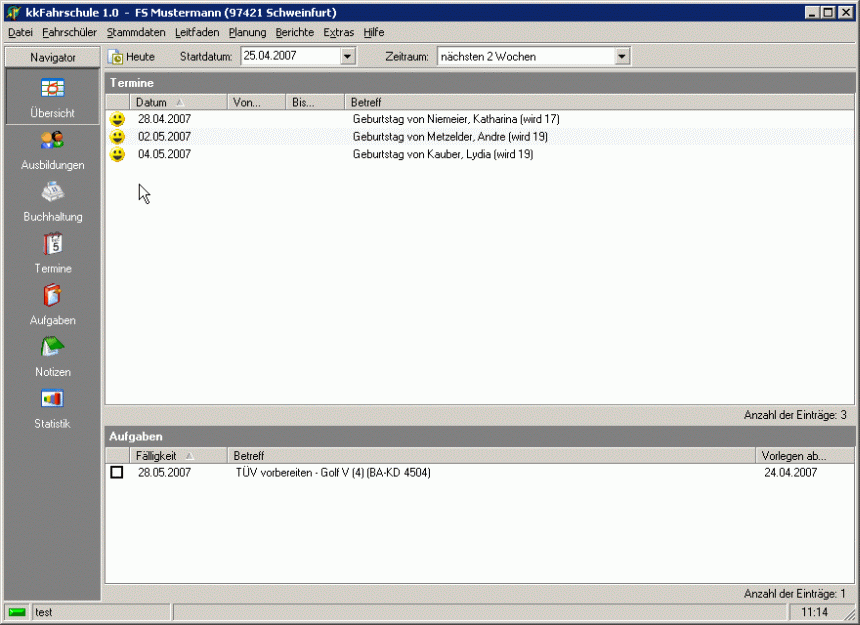The width and height of the screenshot is (860, 625).
Task: Click smiley icon for Niemeier birthday
Action: point(117,119)
